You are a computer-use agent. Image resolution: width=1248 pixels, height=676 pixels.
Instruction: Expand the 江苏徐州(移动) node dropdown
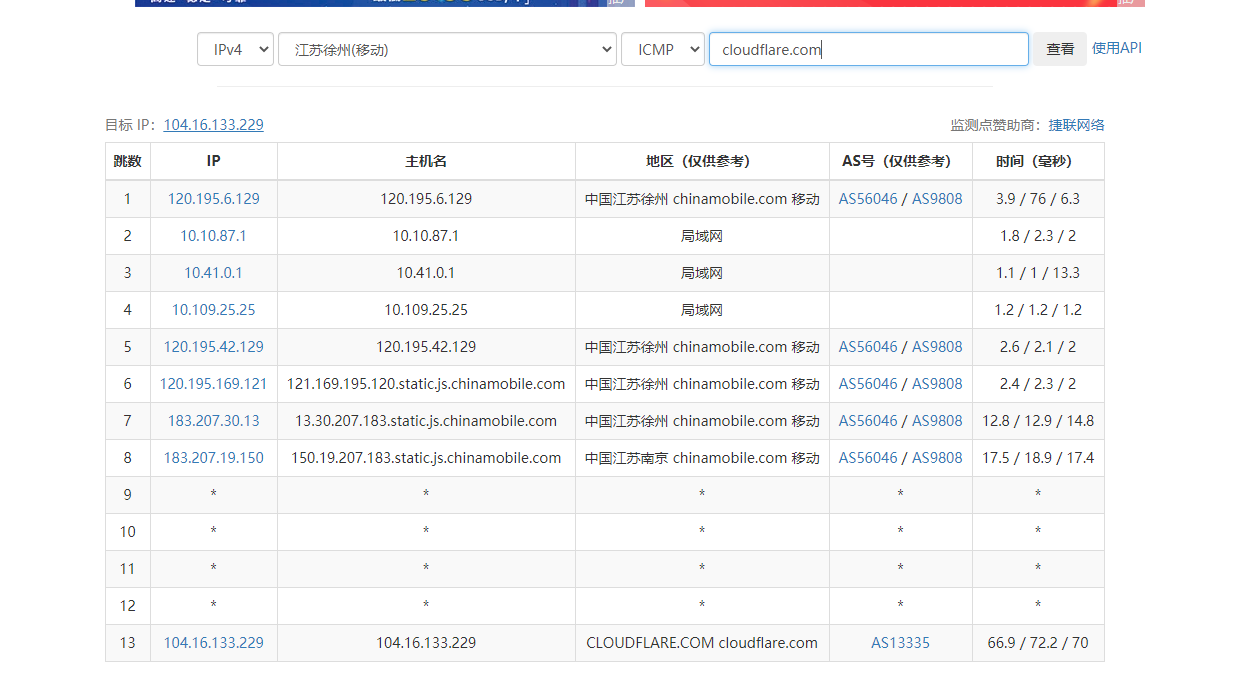pyautogui.click(x=446, y=49)
